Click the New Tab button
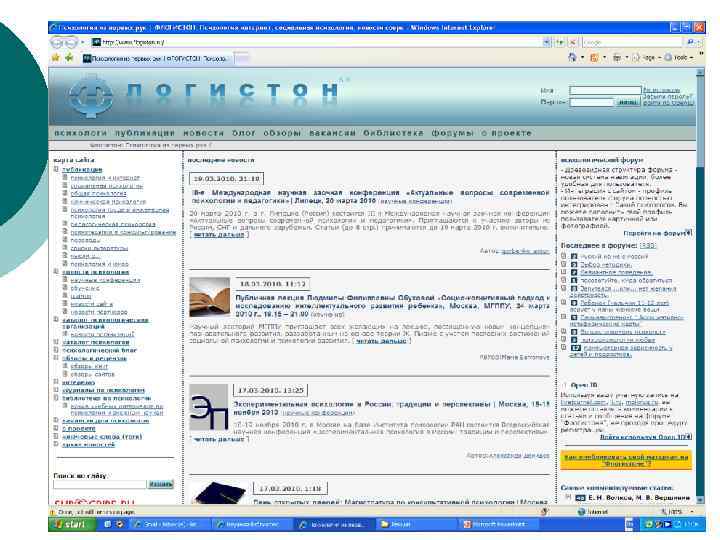This screenshot has width=720, height=540. pyautogui.click(x=242, y=58)
